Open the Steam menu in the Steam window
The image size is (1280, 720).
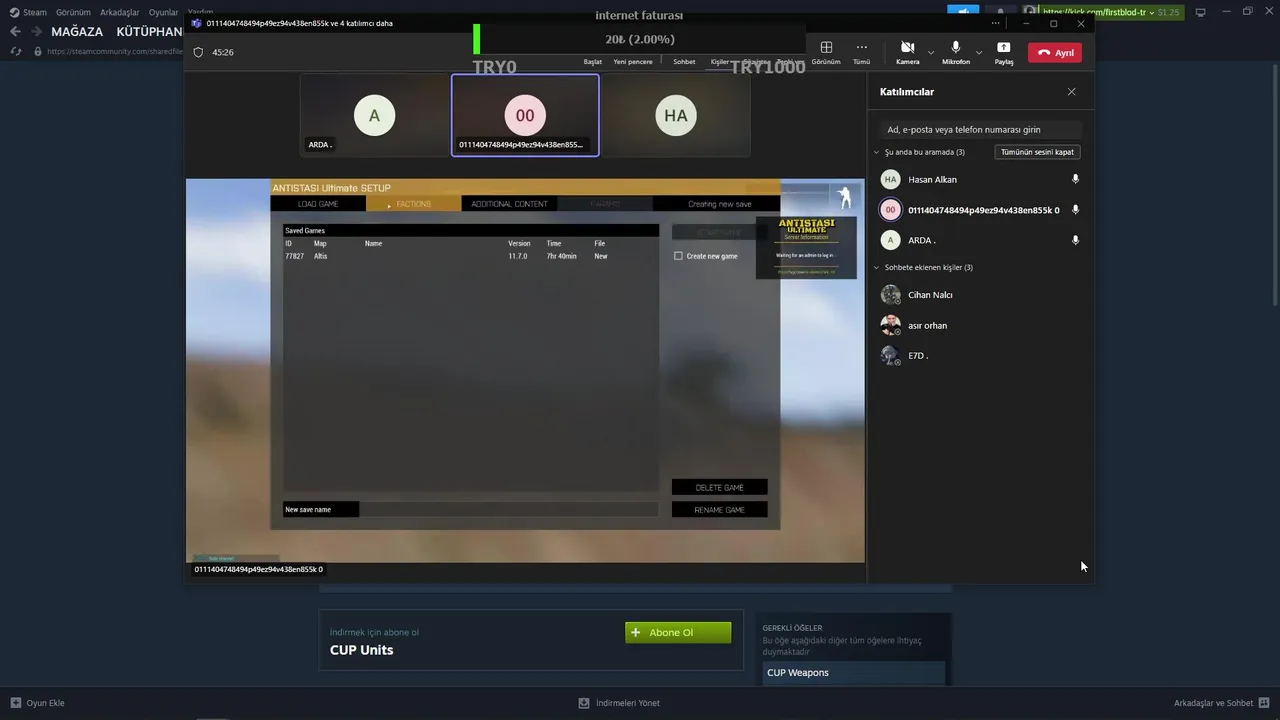point(35,12)
